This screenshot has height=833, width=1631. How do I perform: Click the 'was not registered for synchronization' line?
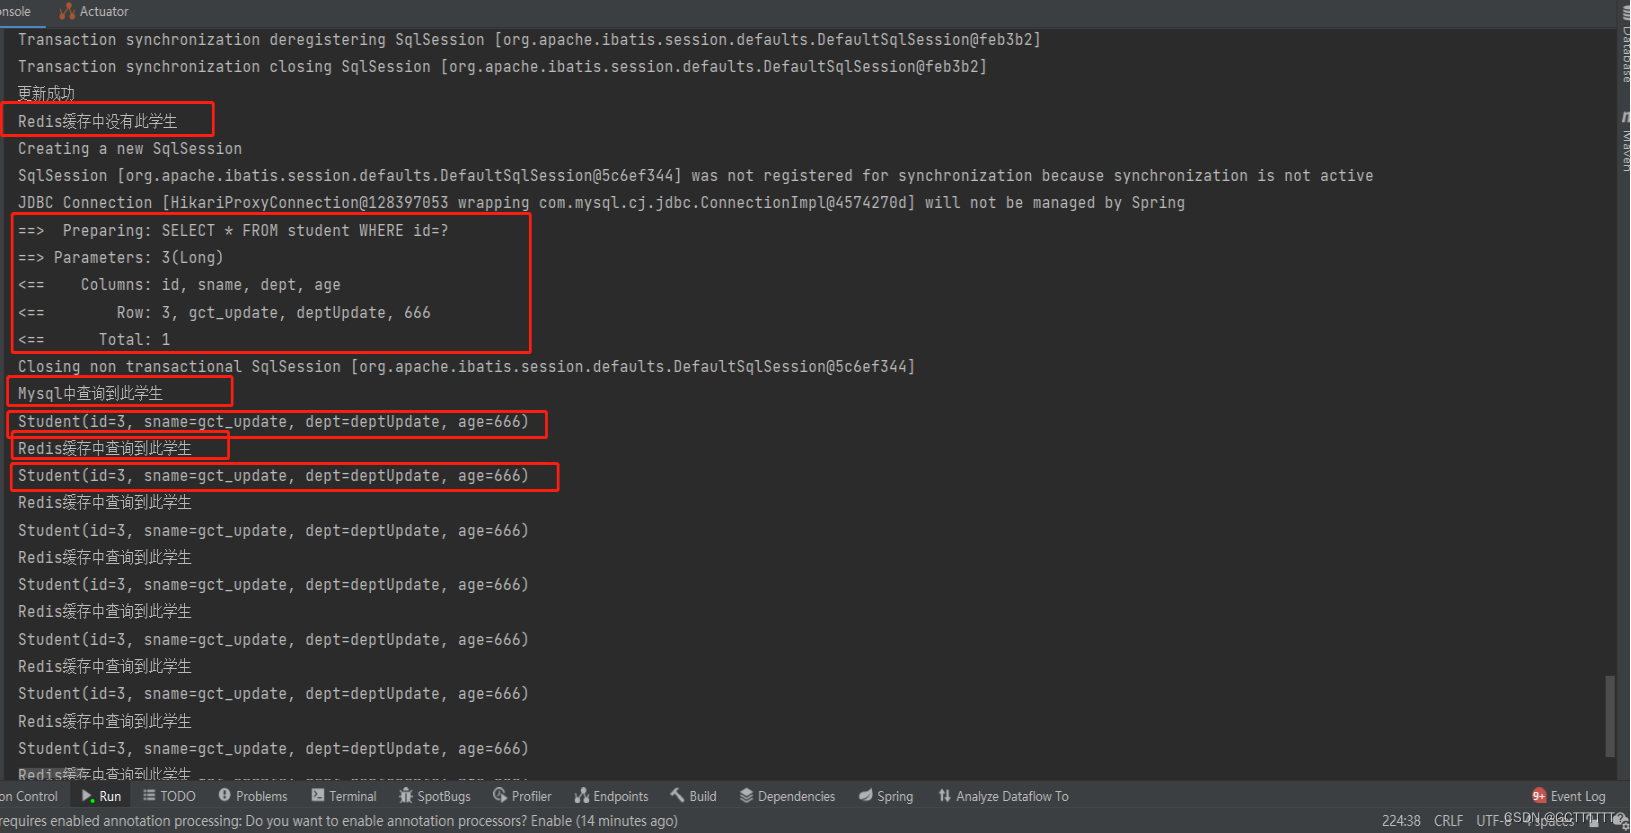point(695,175)
